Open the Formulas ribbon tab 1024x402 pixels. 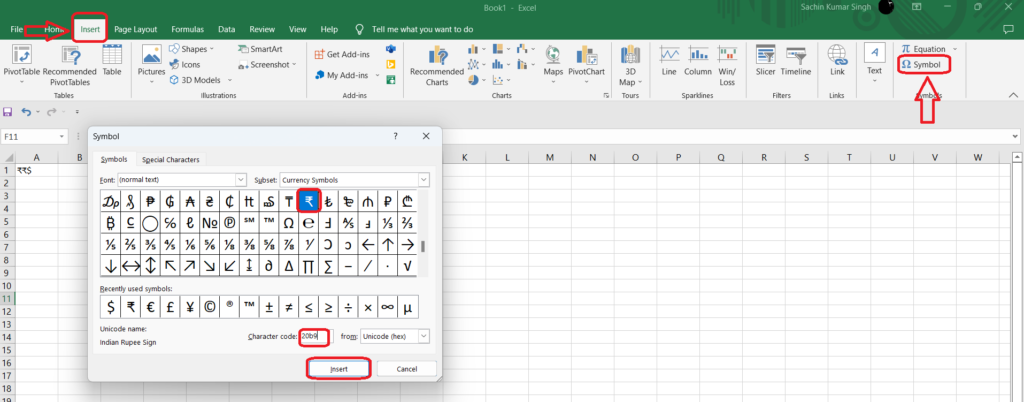(x=187, y=29)
